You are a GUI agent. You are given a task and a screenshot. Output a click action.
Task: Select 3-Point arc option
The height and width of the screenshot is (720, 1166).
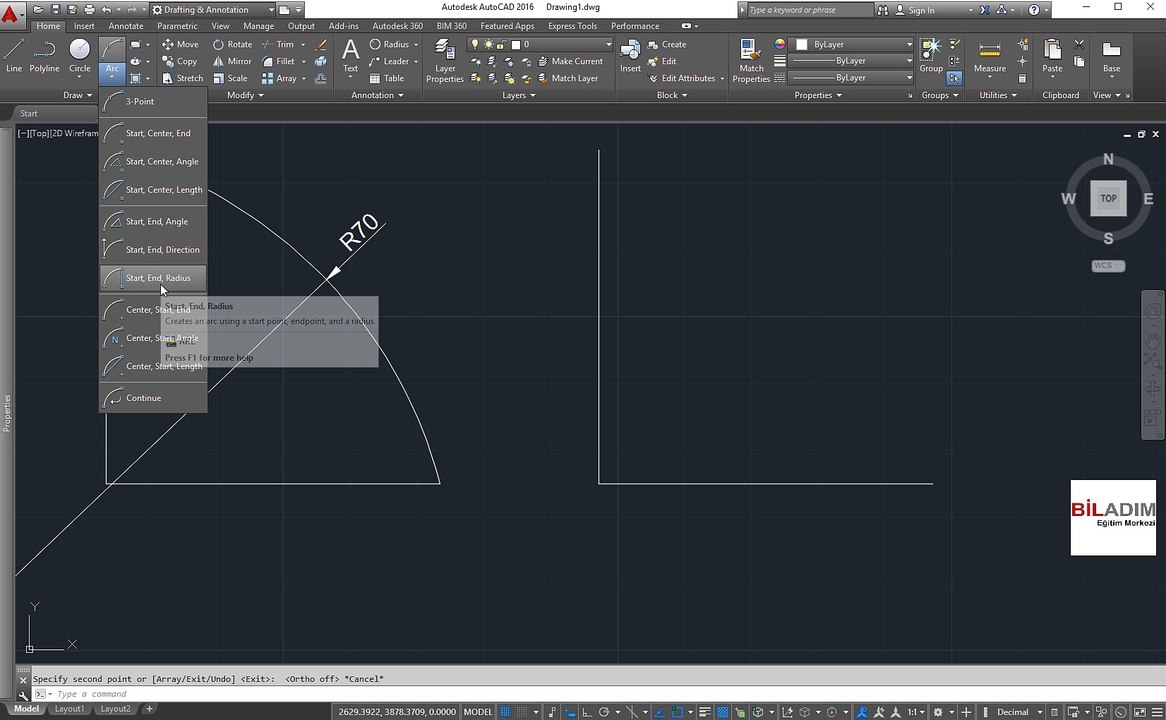point(153,101)
